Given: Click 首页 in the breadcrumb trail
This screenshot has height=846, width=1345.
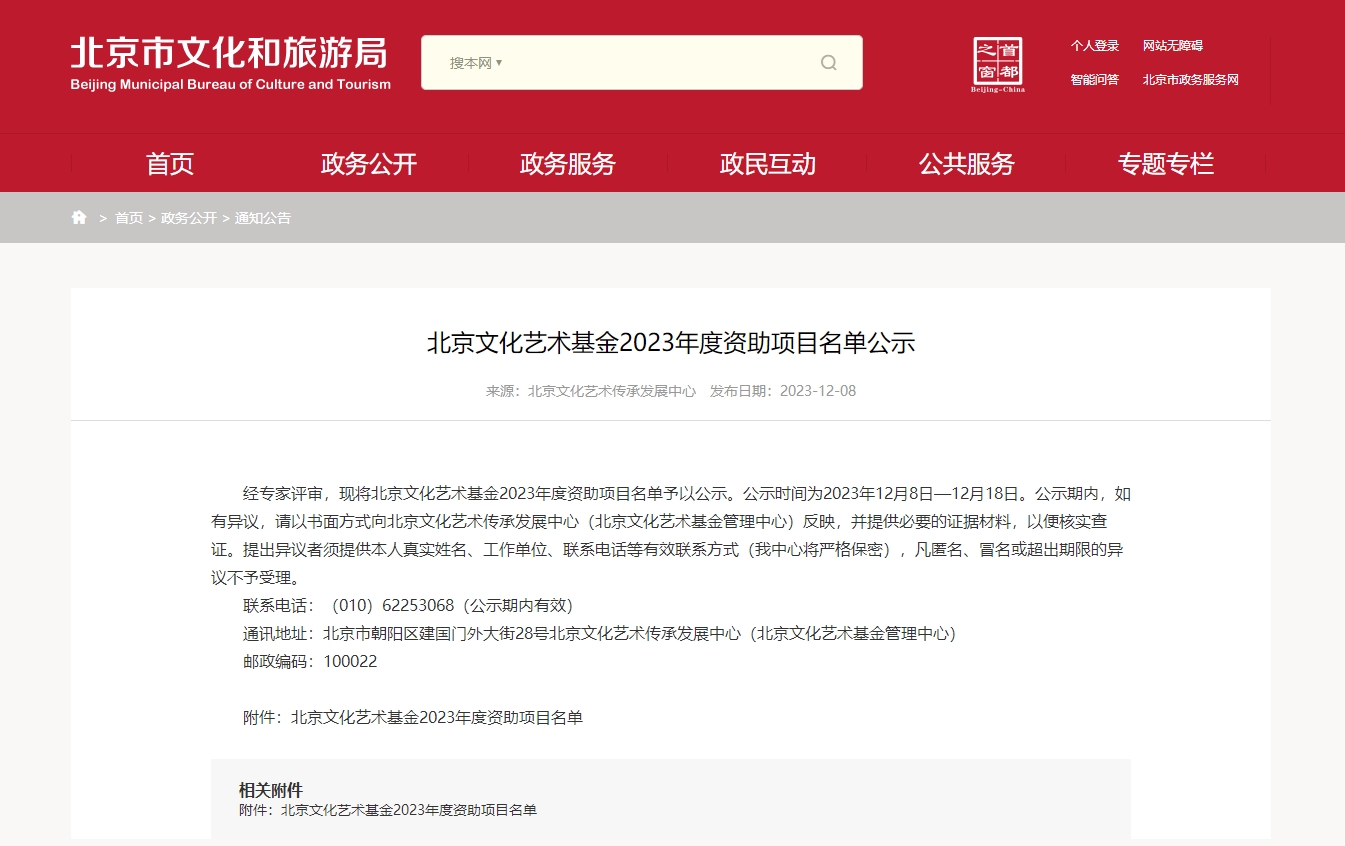Looking at the screenshot, I should pyautogui.click(x=129, y=218).
